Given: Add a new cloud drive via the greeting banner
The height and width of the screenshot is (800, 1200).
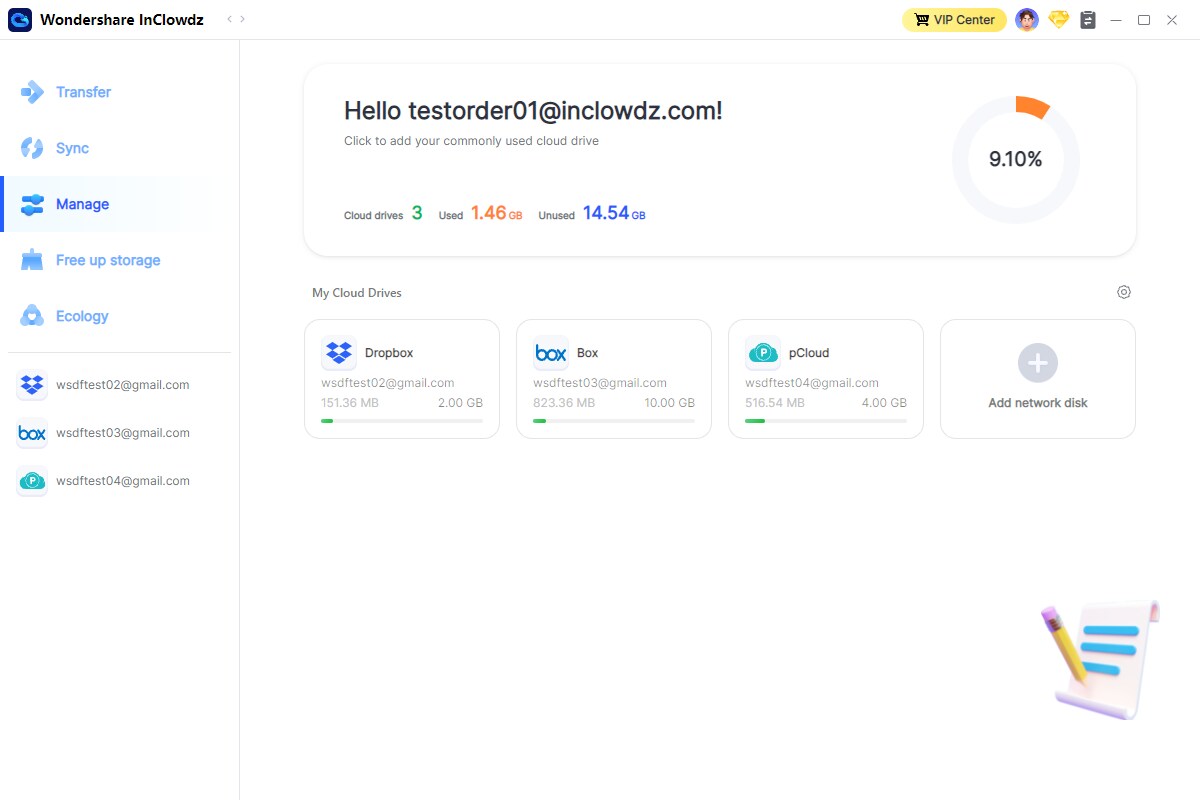Looking at the screenshot, I should point(471,141).
